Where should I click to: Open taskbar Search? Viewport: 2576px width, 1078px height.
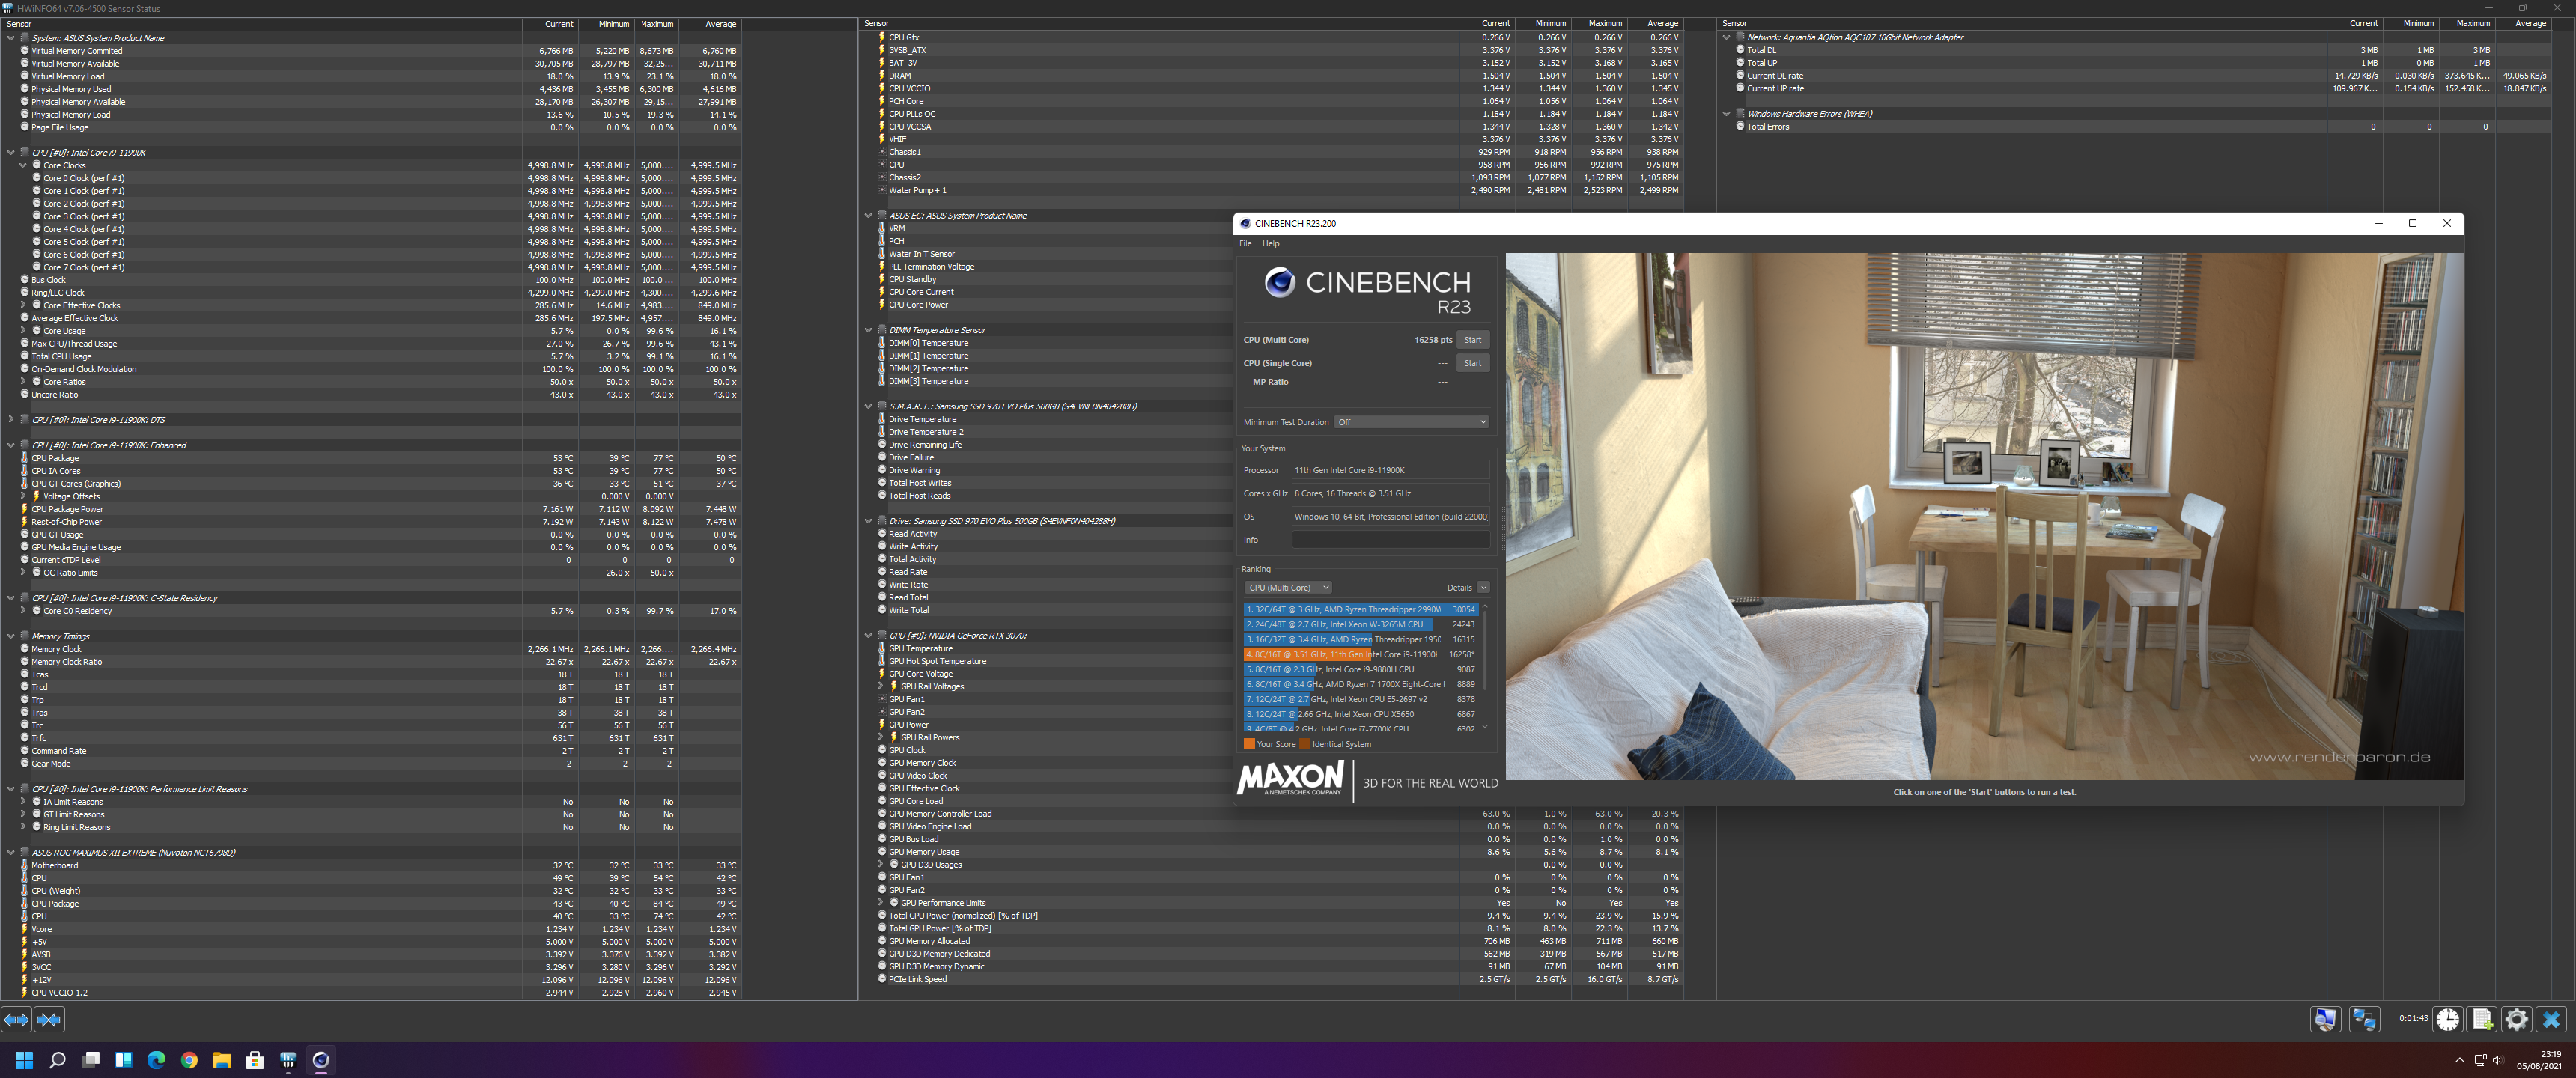click(57, 1060)
